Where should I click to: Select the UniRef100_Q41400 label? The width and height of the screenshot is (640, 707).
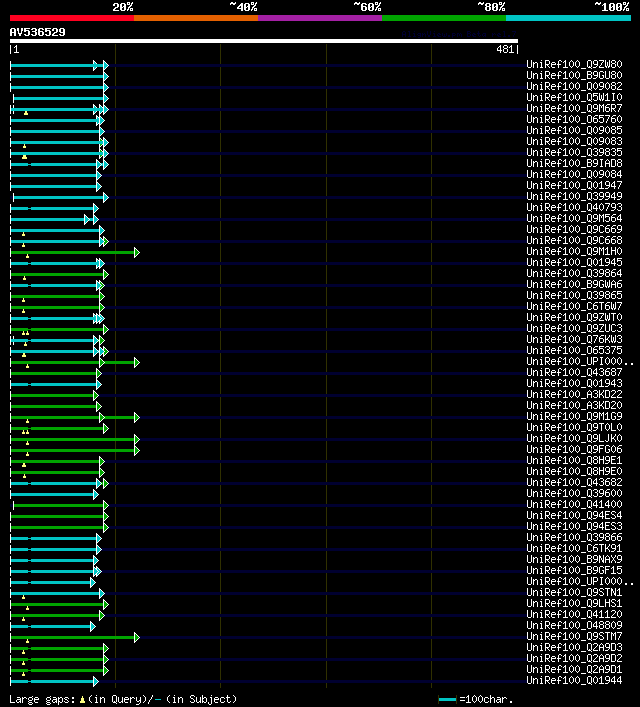pos(574,505)
